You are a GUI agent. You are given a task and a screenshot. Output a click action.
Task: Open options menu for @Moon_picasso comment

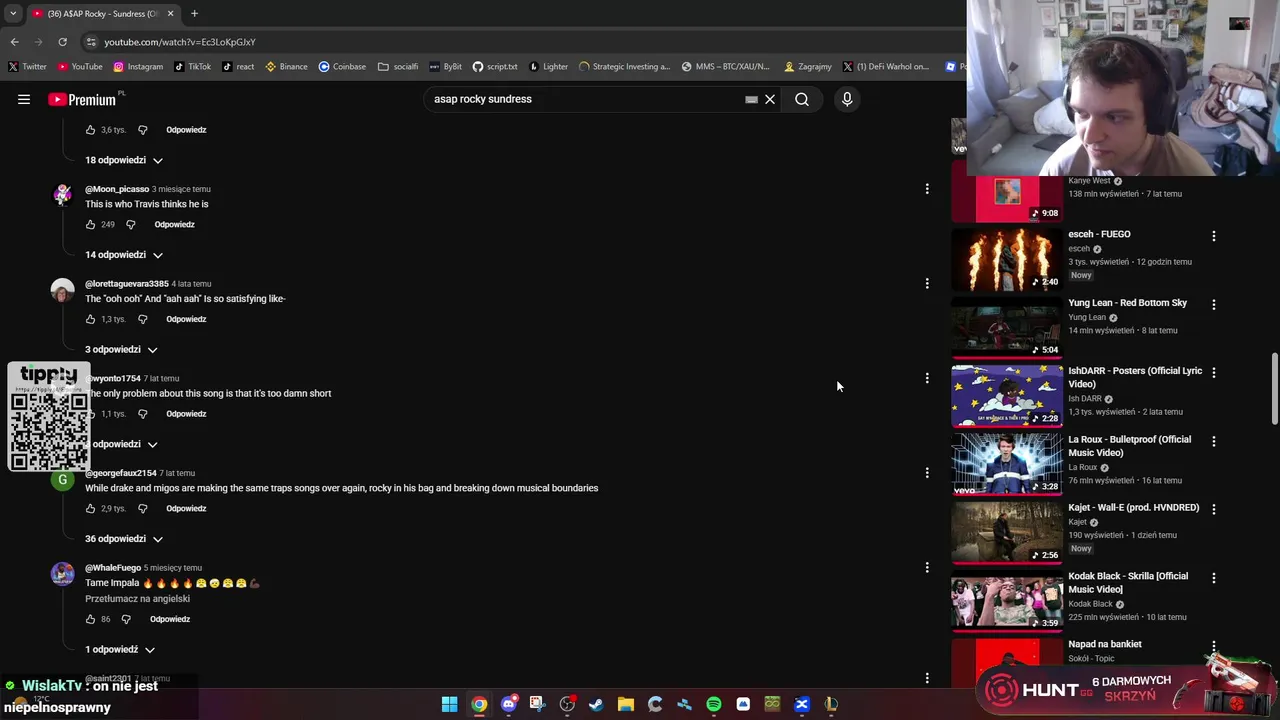pyautogui.click(x=927, y=188)
